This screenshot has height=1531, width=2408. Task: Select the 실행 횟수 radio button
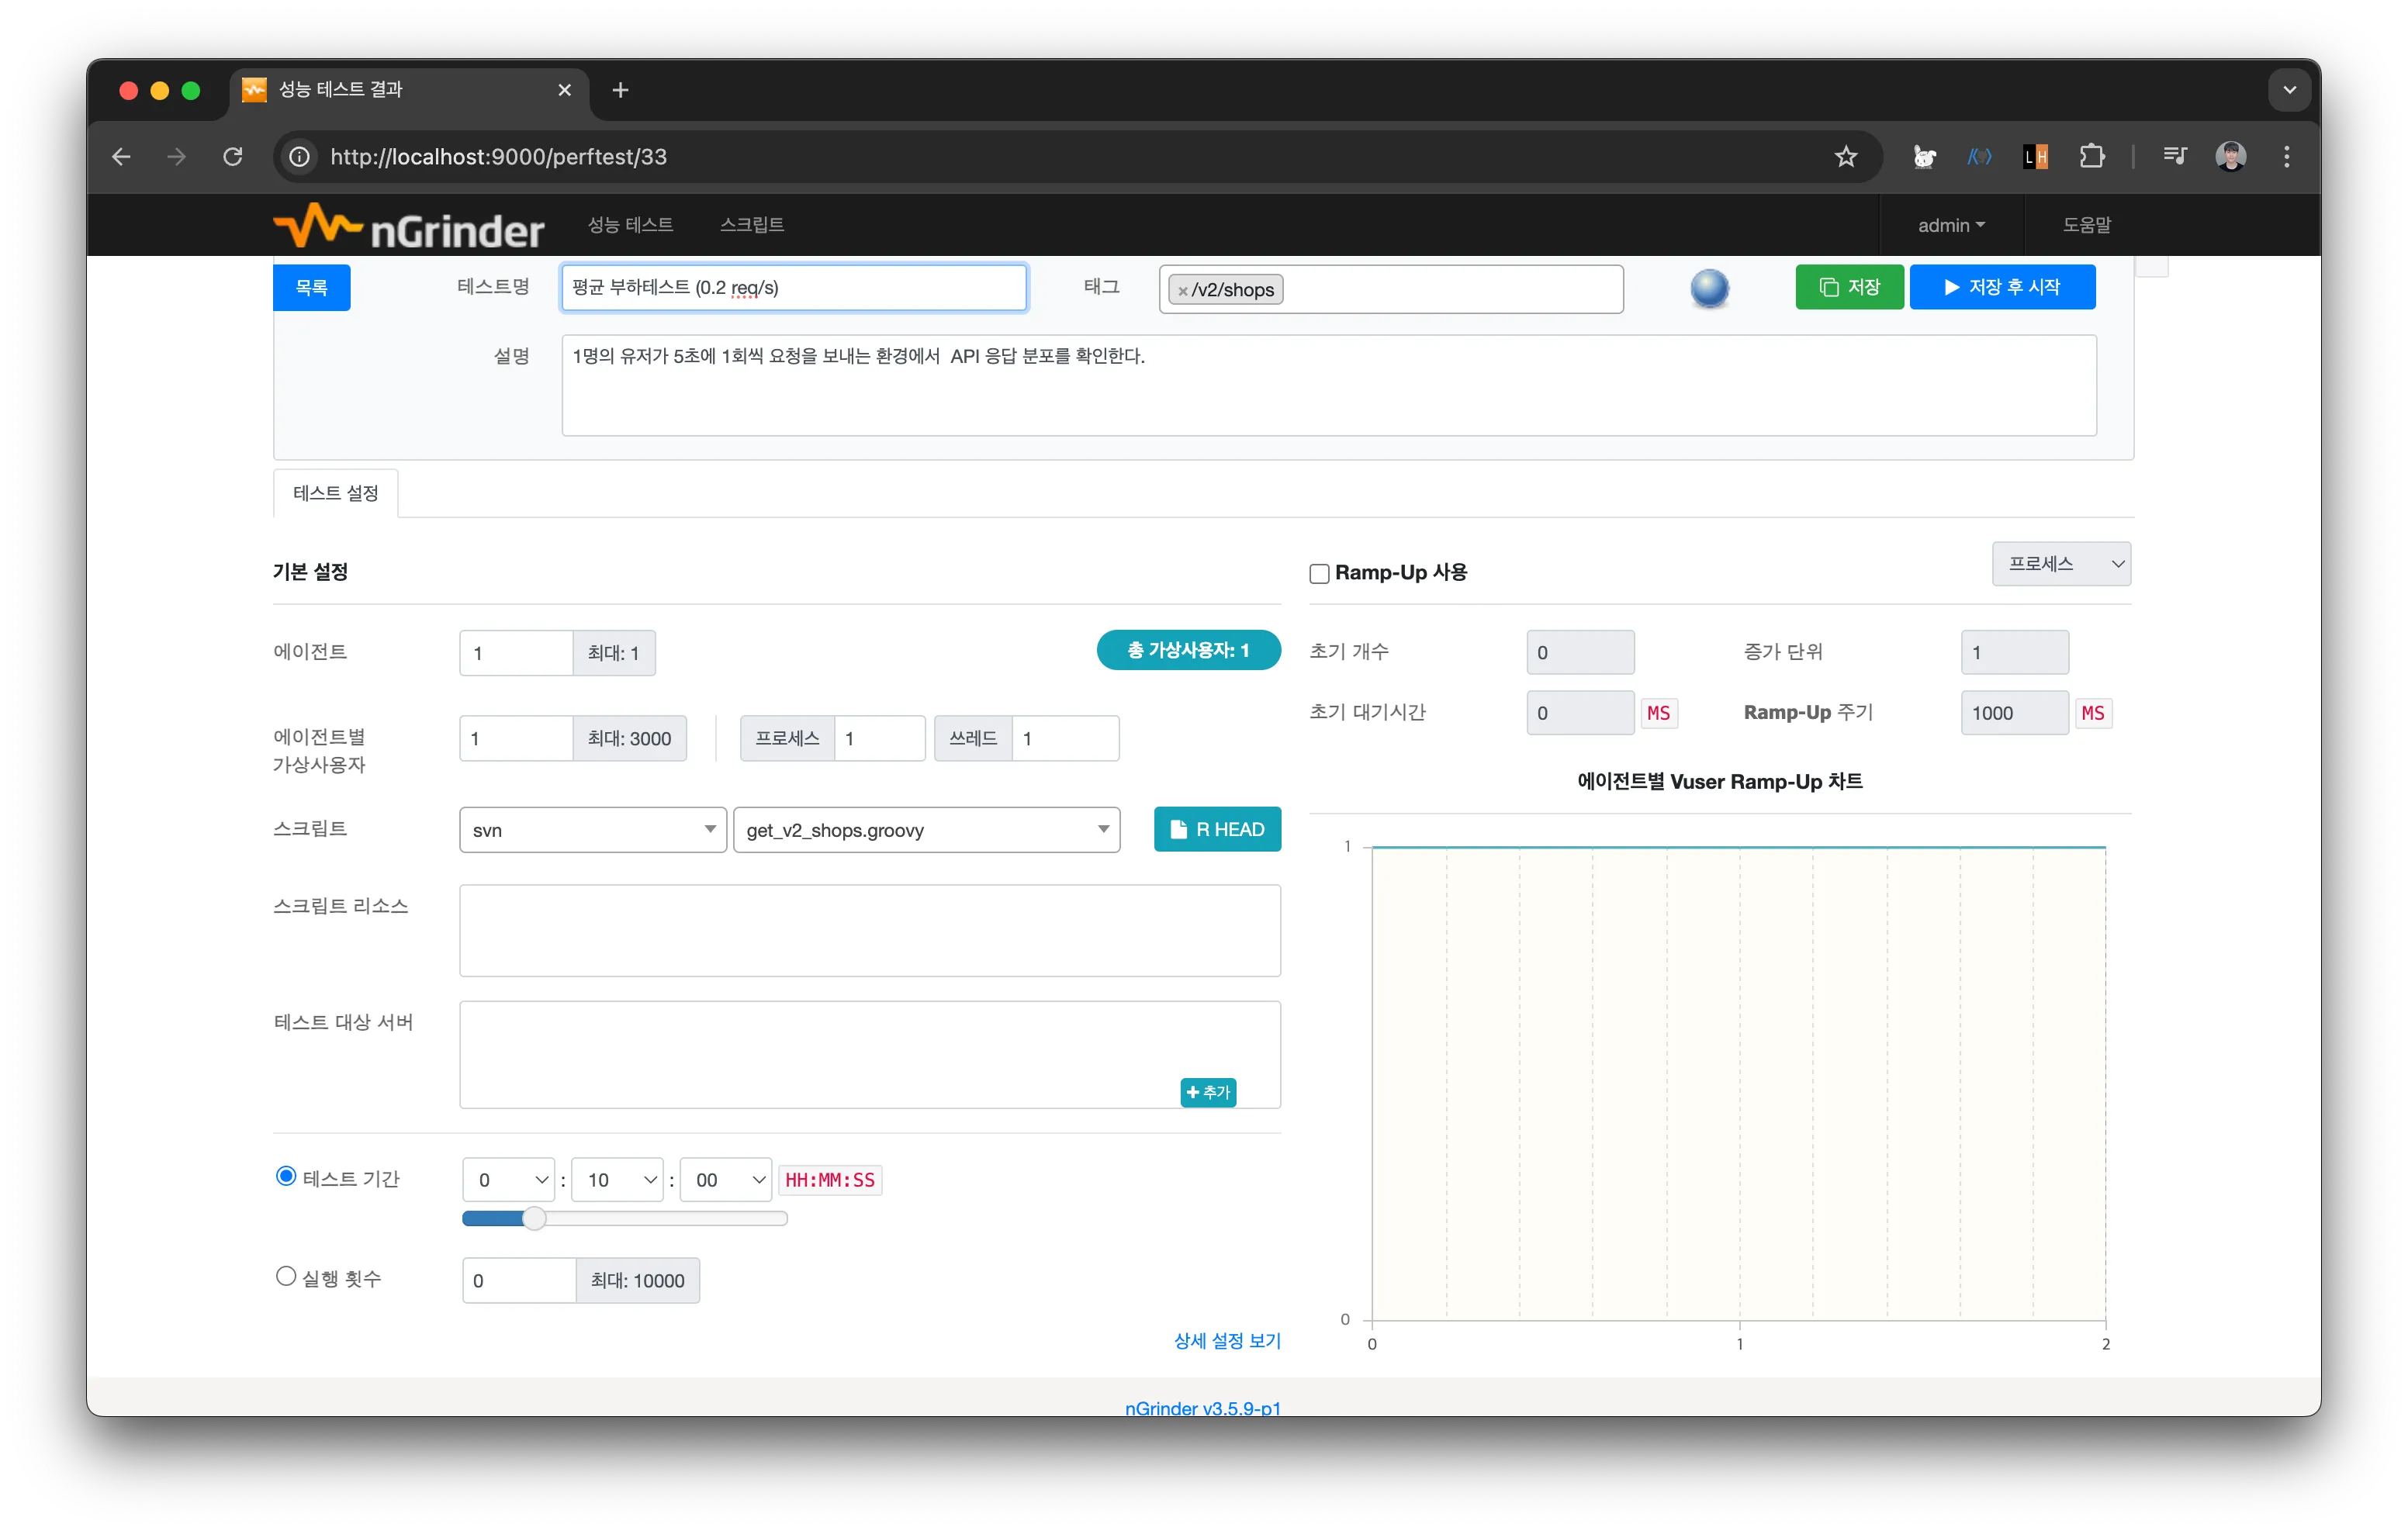286,1276
